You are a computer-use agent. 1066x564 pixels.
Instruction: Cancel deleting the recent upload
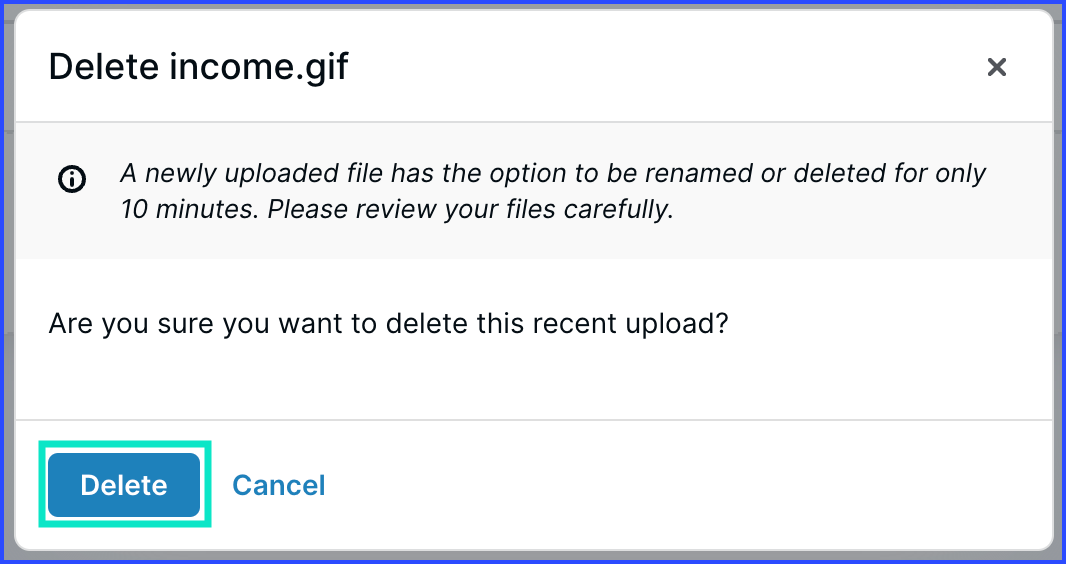click(x=279, y=485)
